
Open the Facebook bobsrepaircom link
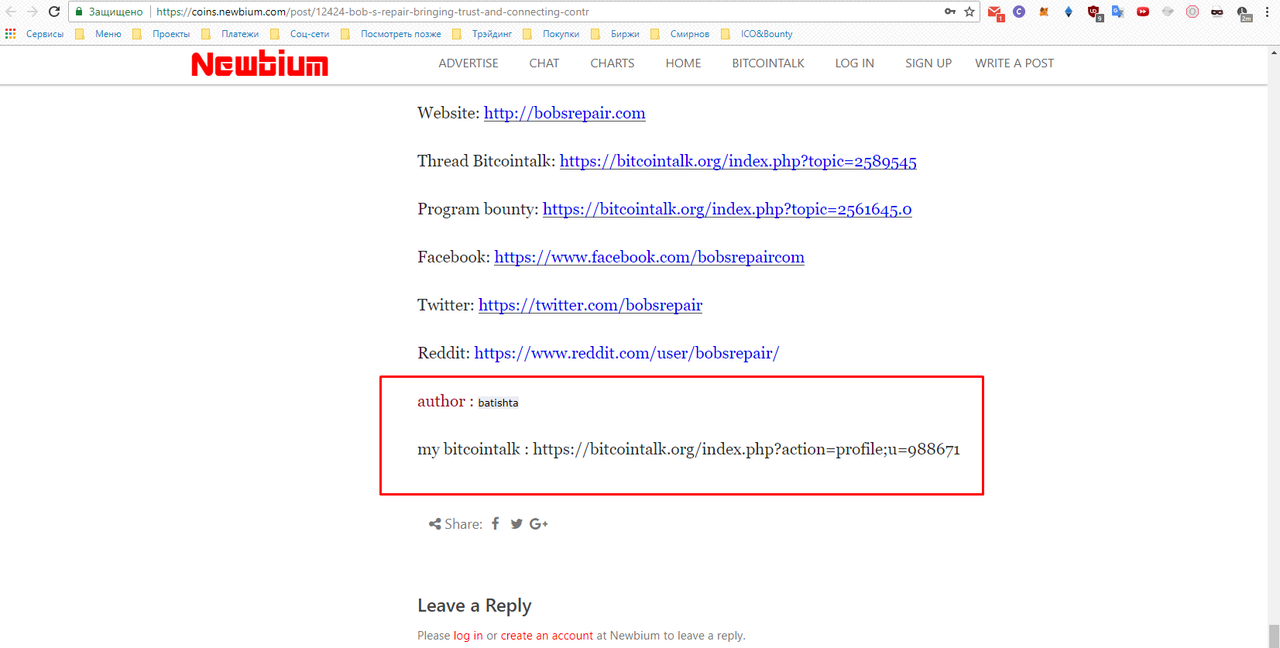649,257
